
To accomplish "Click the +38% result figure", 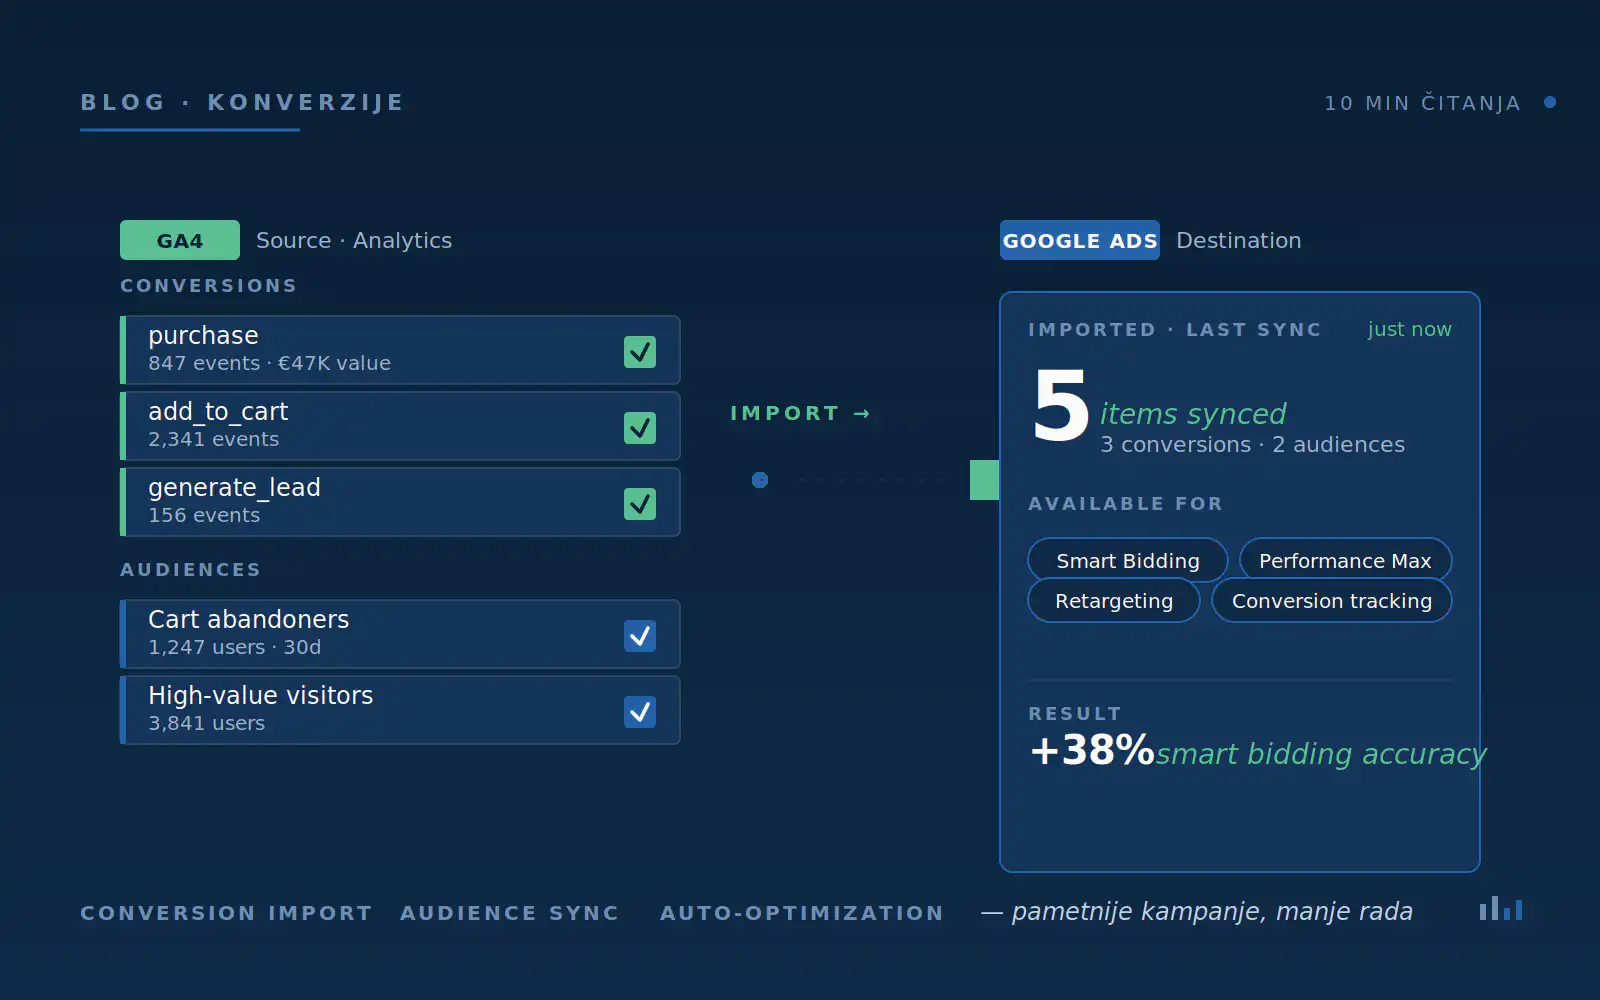I will pos(1092,750).
